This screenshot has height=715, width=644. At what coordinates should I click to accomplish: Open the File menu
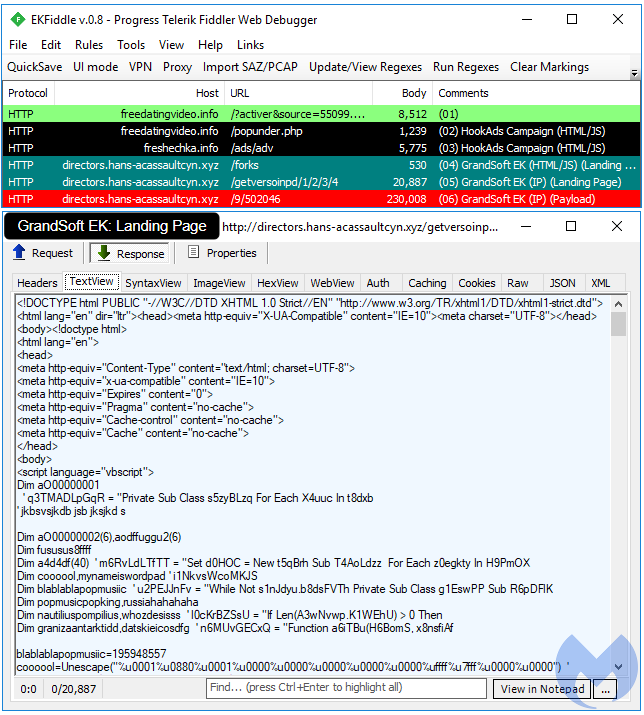pyautogui.click(x=18, y=45)
